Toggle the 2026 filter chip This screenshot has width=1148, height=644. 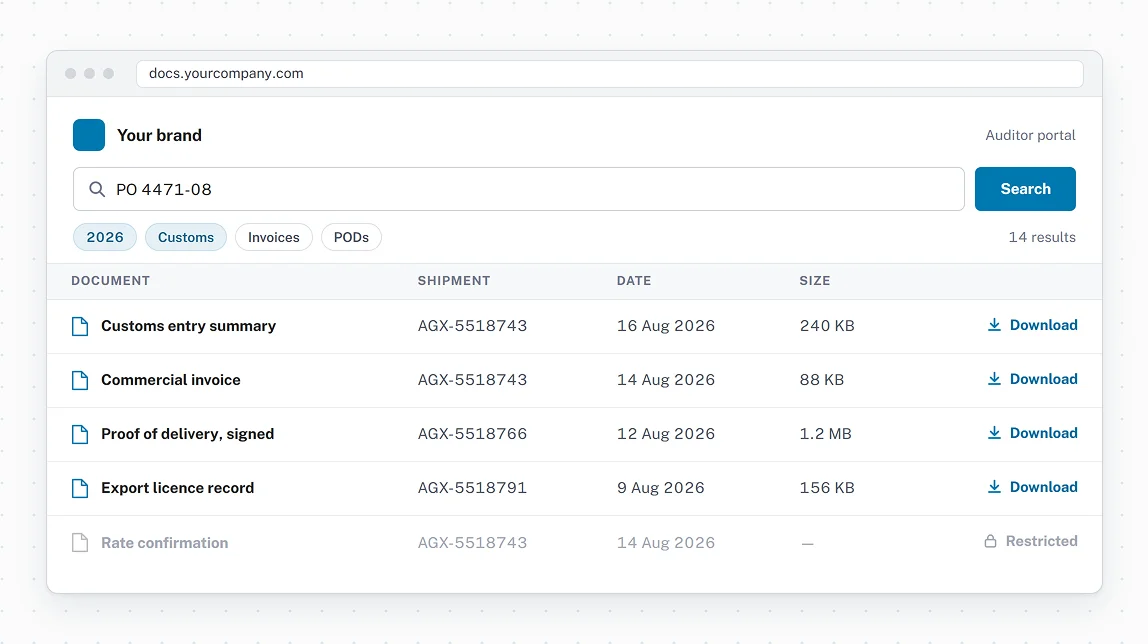(105, 237)
